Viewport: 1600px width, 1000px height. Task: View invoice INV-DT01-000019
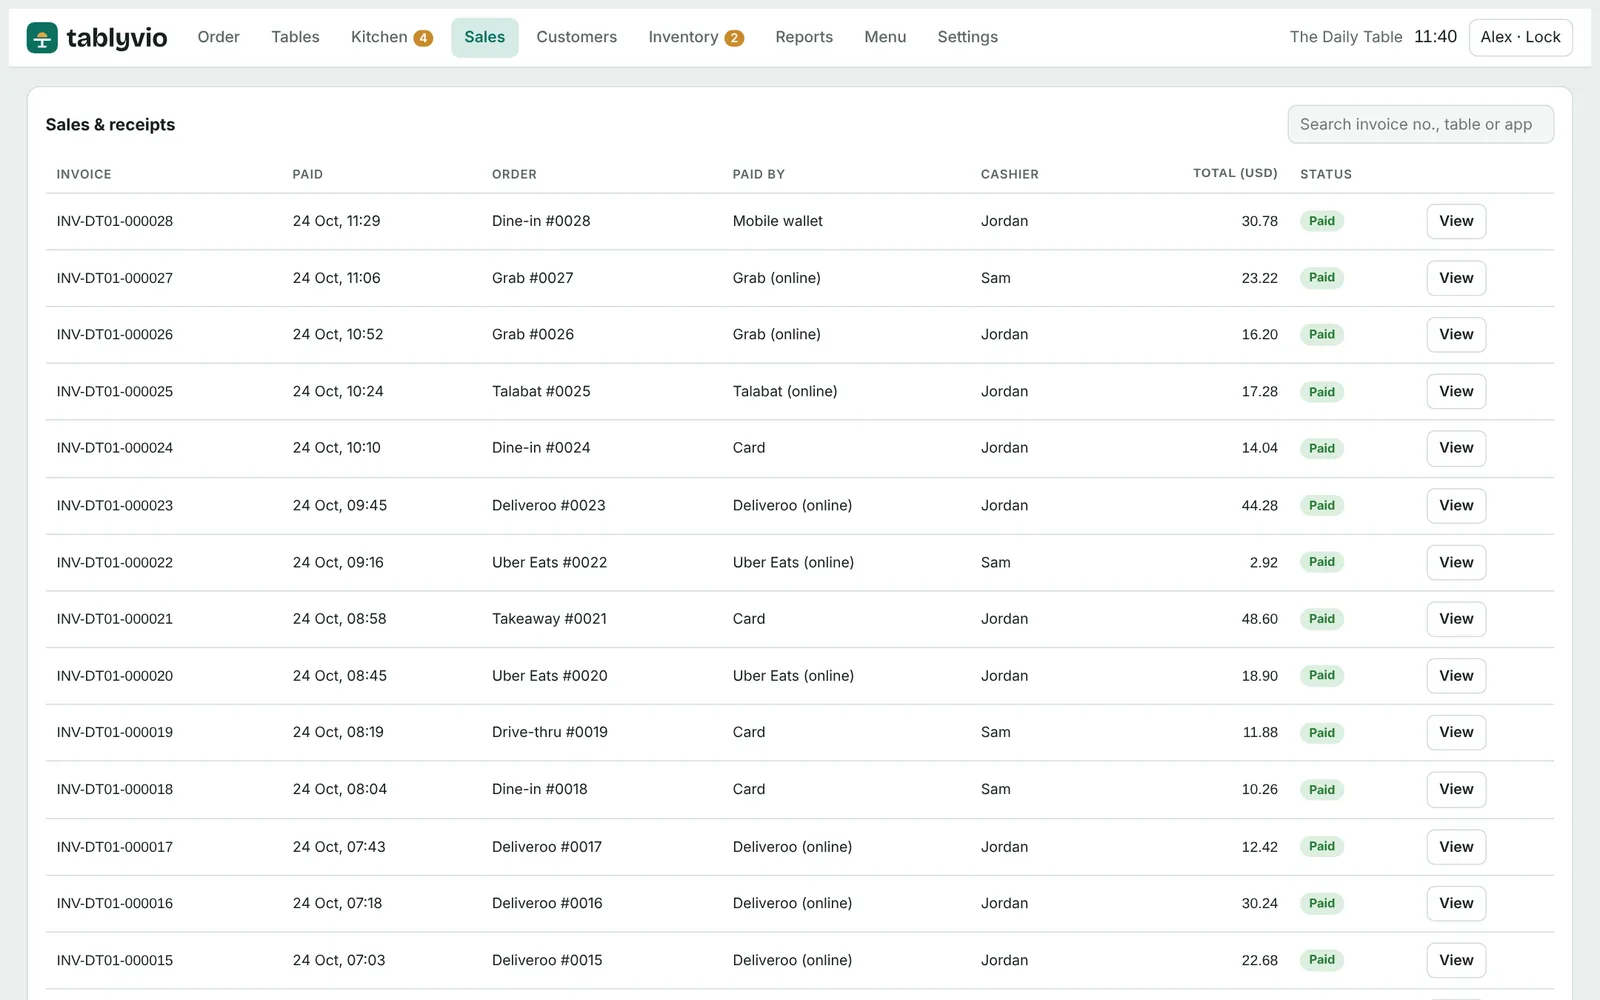(x=1456, y=732)
